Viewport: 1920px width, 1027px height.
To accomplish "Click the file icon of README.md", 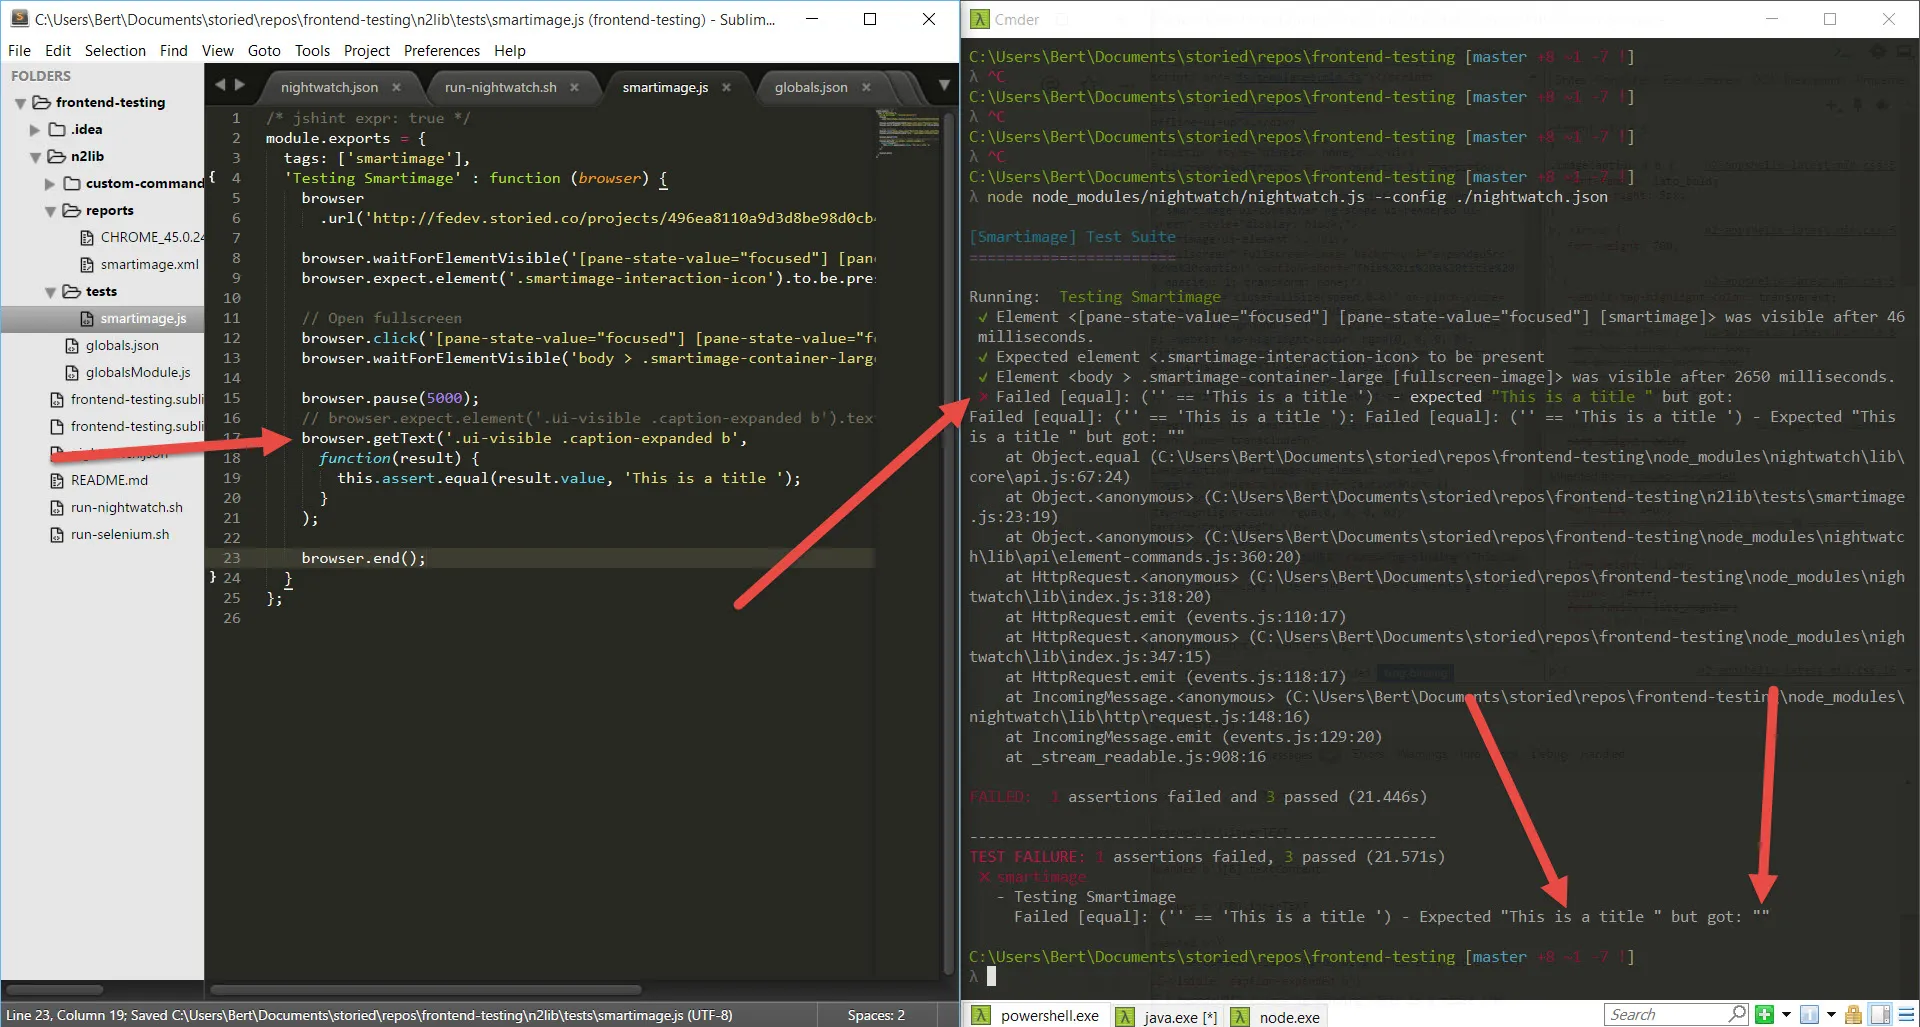I will [x=57, y=480].
